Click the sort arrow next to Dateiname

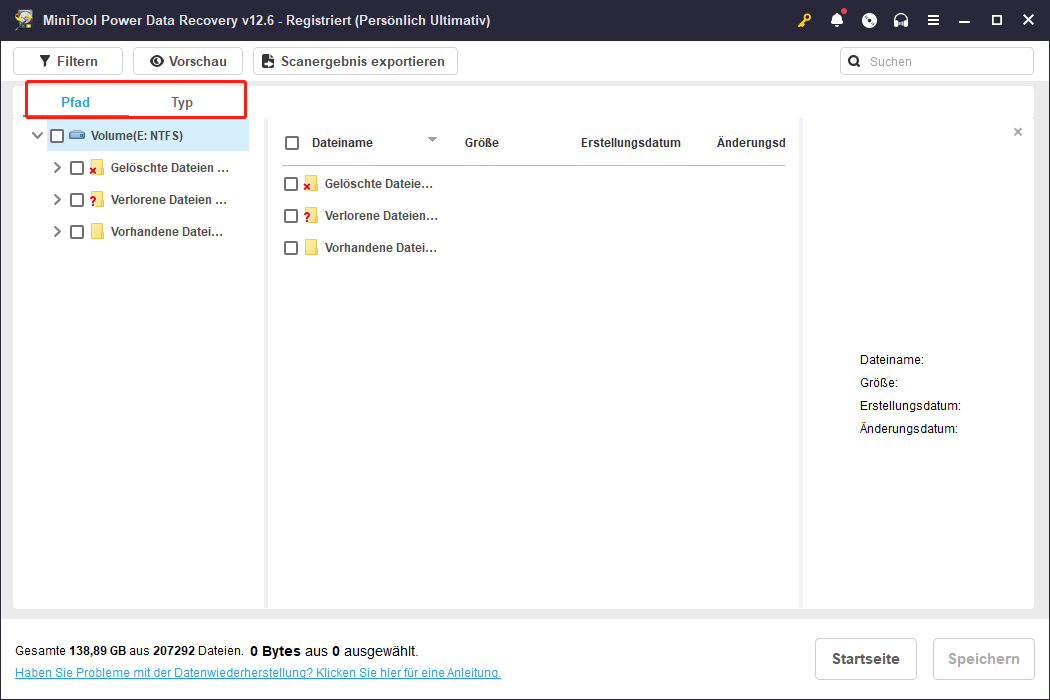pyautogui.click(x=433, y=139)
